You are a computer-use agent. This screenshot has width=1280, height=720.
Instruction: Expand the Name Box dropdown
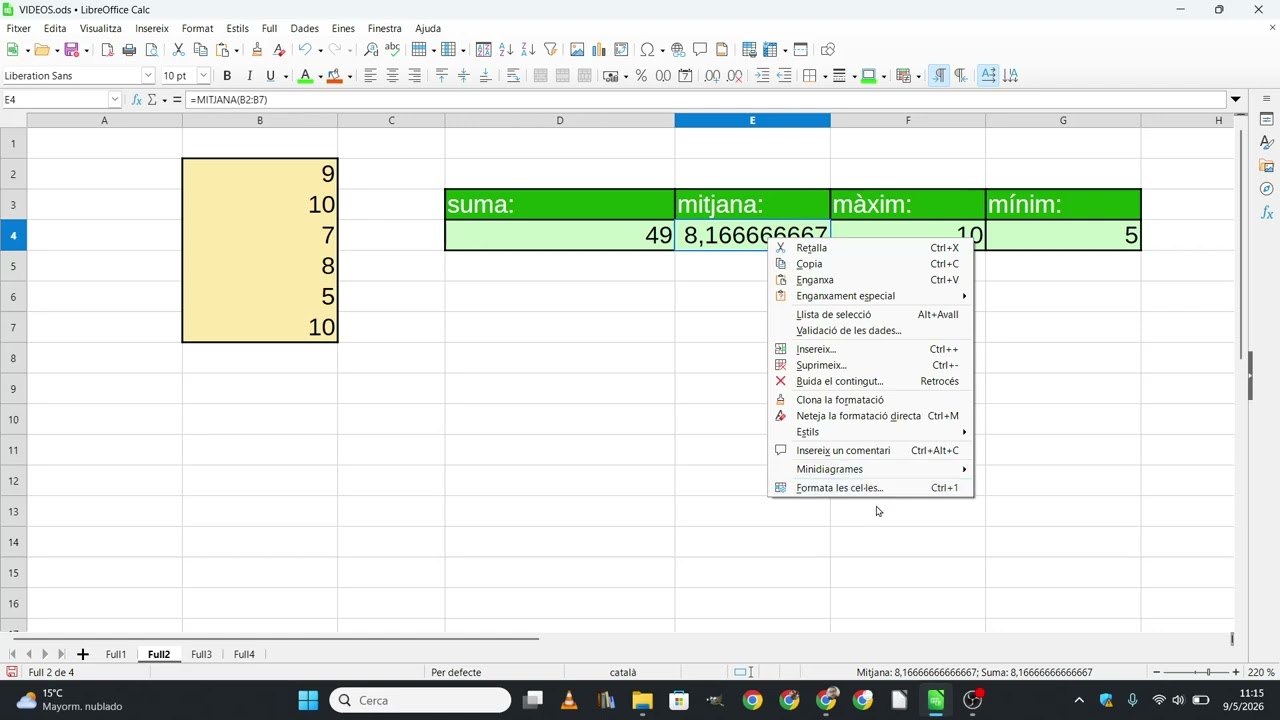tap(115, 100)
